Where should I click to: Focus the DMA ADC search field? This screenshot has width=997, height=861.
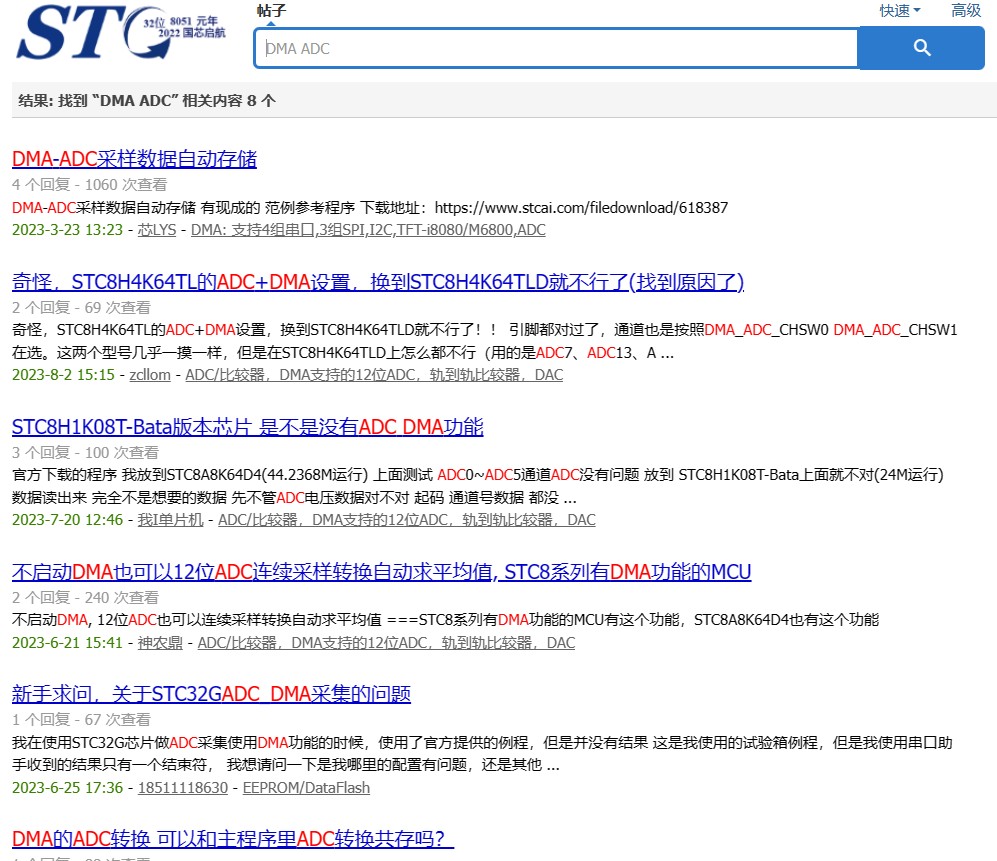pyautogui.click(x=556, y=48)
